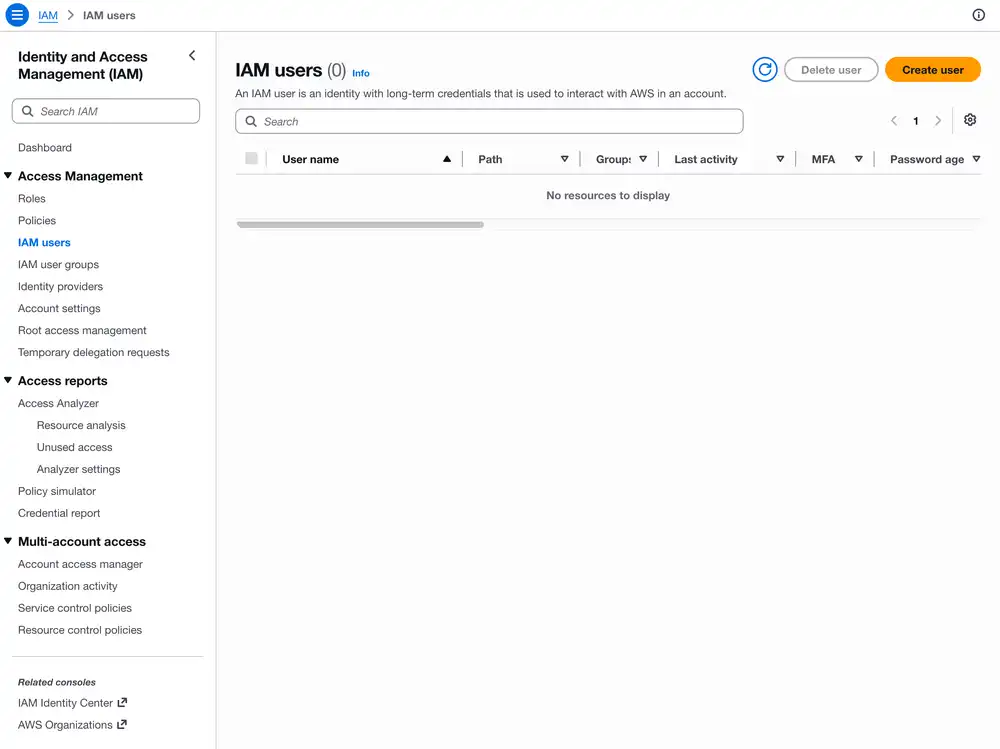Open Unused access
The height and width of the screenshot is (749, 1000).
coord(75,447)
